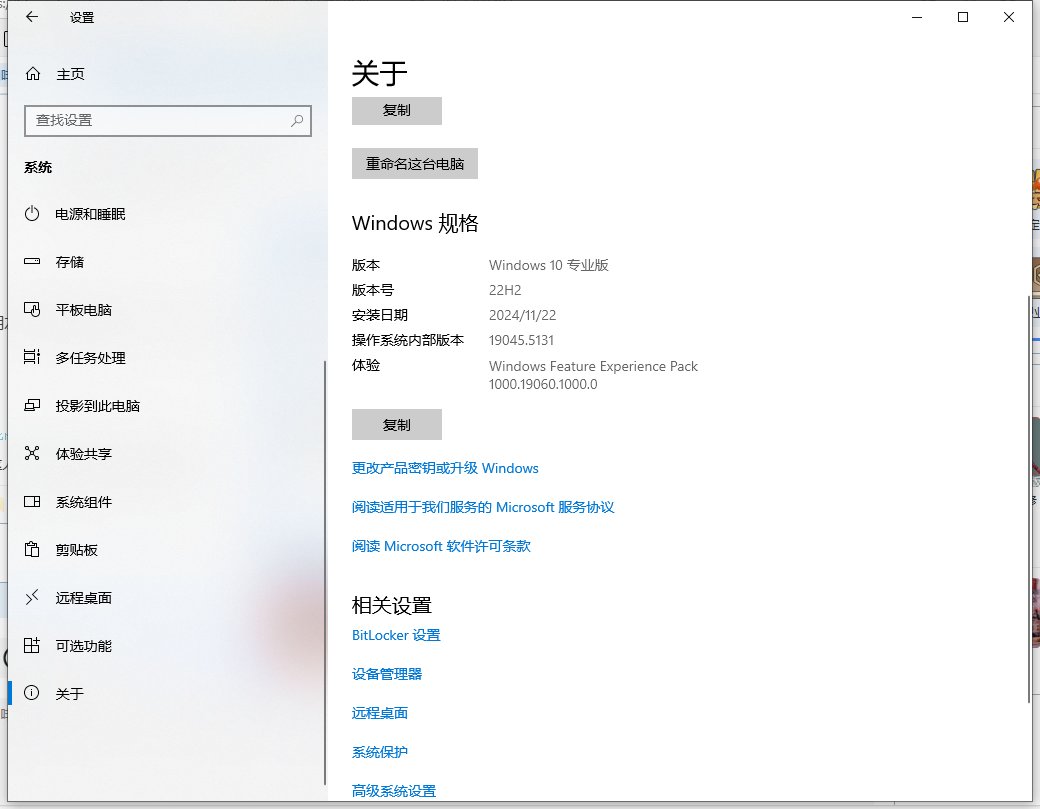
Task: Open the BitLocker 设置 link
Action: pos(396,635)
